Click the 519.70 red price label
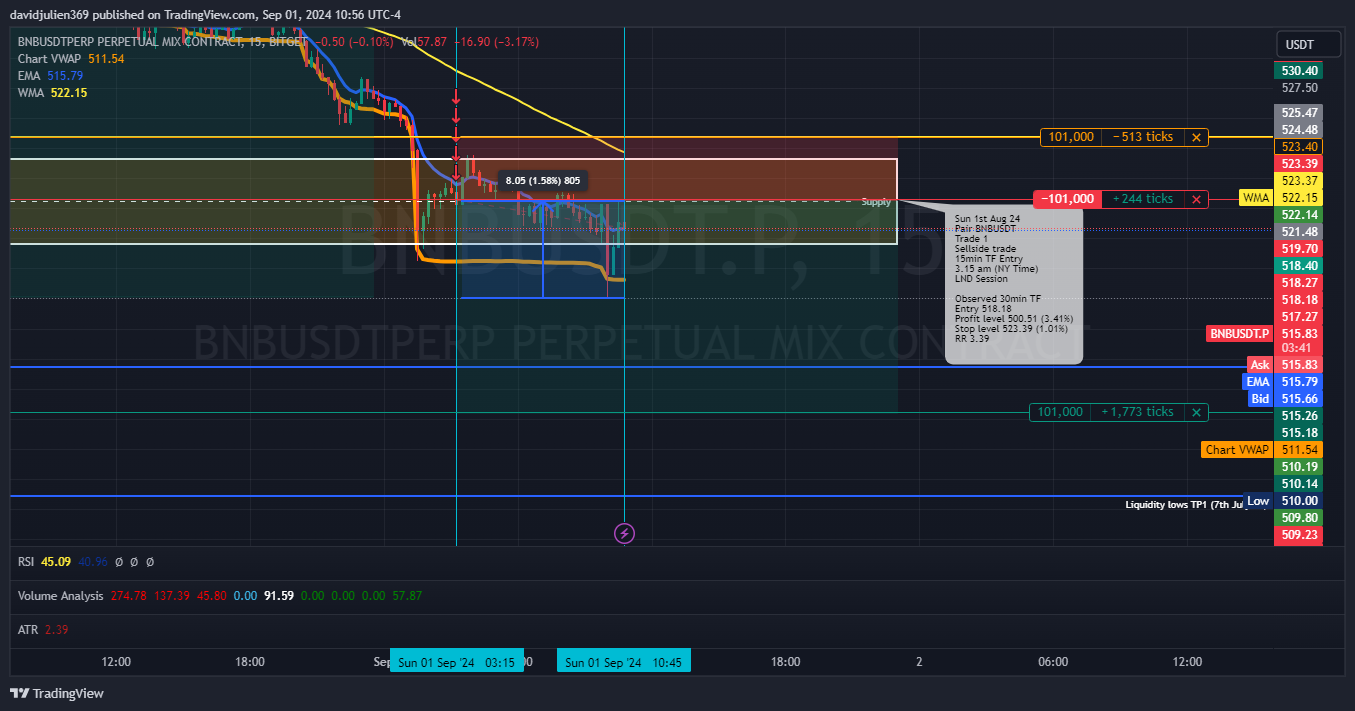1355x711 pixels. pyautogui.click(x=1299, y=248)
